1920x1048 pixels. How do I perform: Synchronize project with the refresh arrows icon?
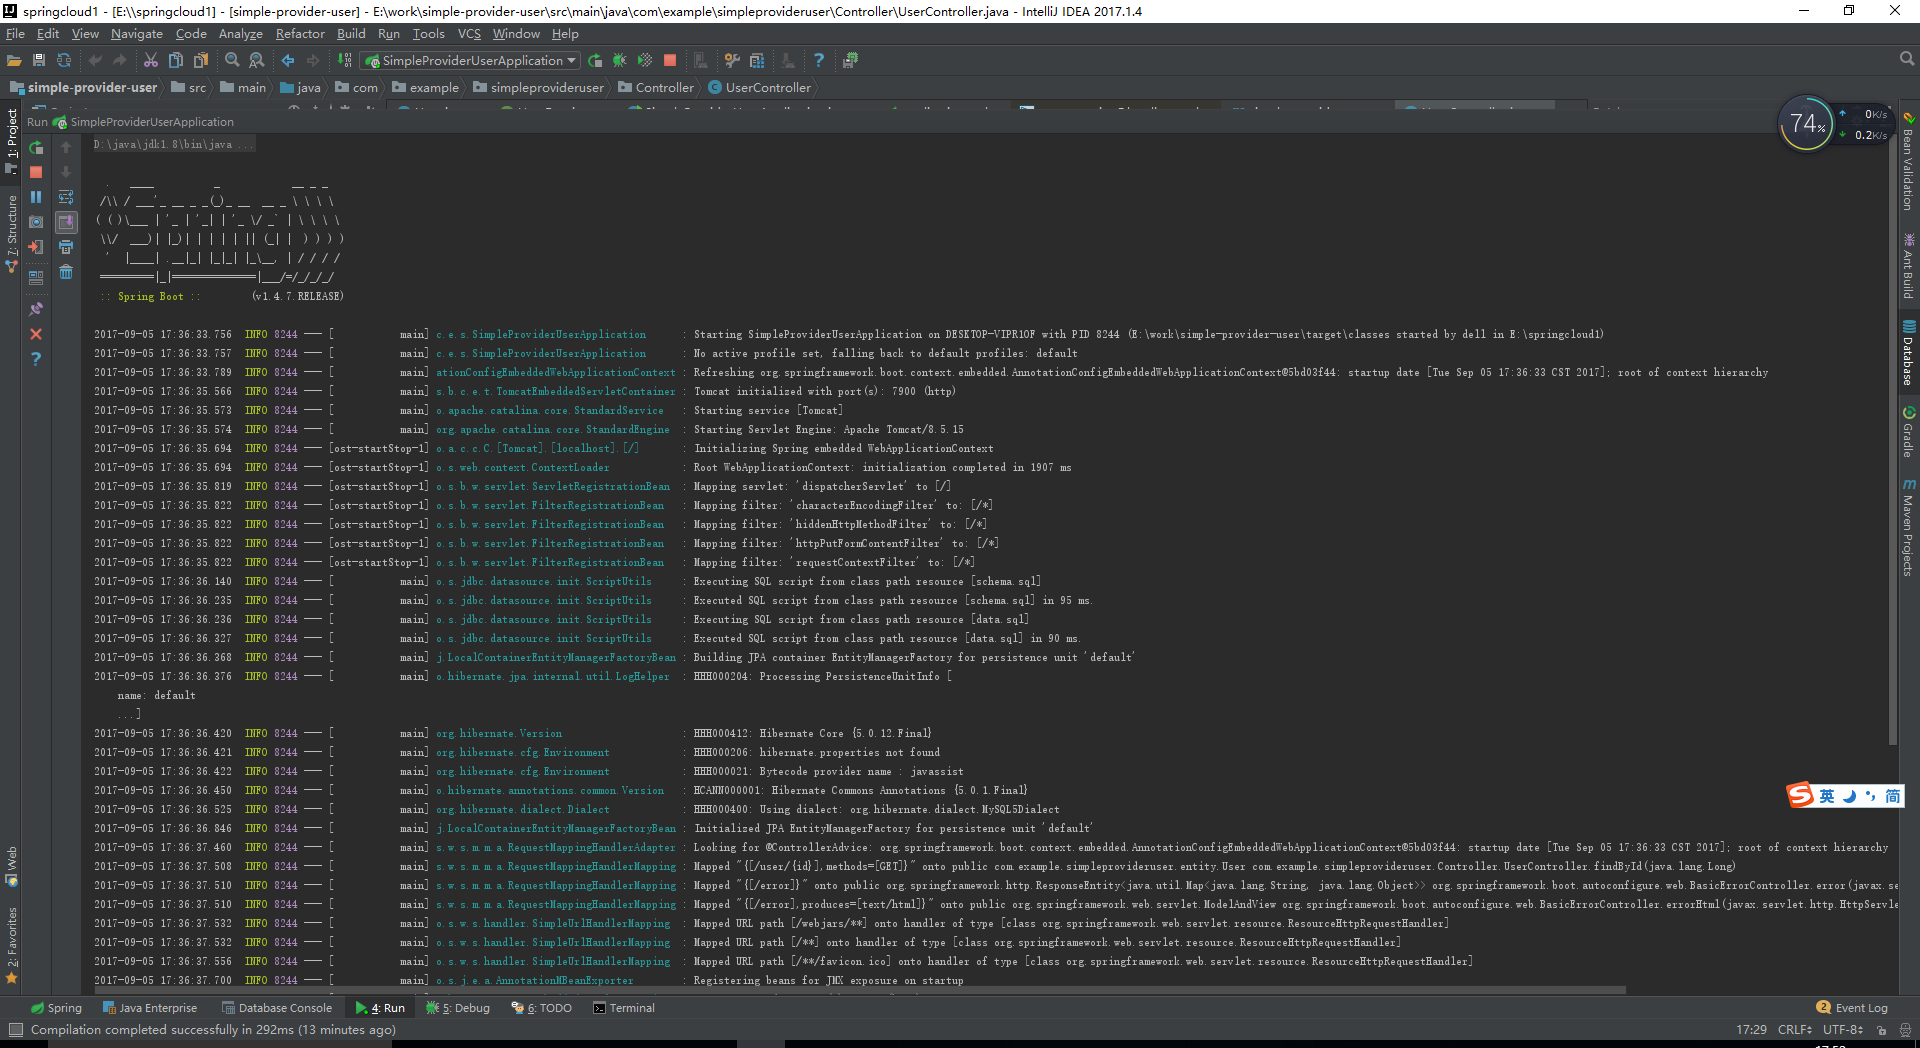point(64,61)
